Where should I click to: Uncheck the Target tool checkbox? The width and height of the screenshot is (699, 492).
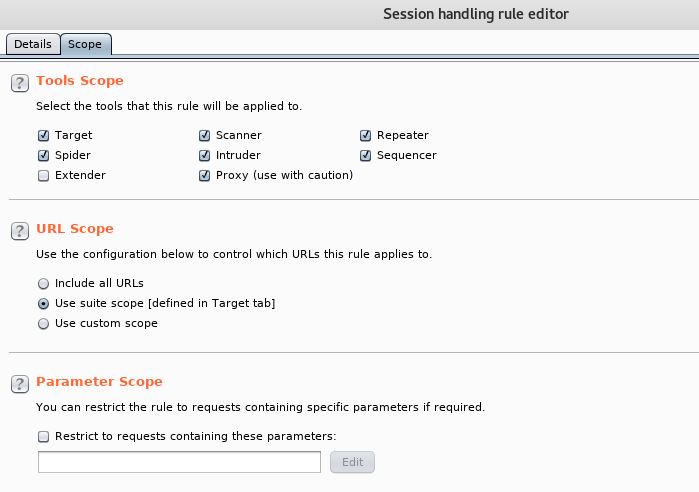click(43, 135)
